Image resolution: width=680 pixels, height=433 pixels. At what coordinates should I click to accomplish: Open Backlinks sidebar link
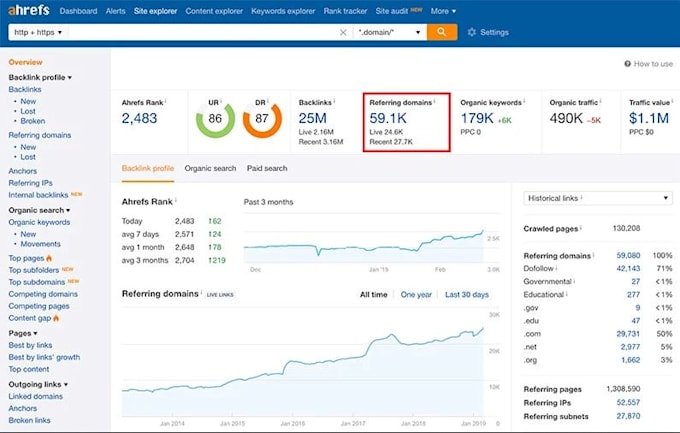pos(25,89)
